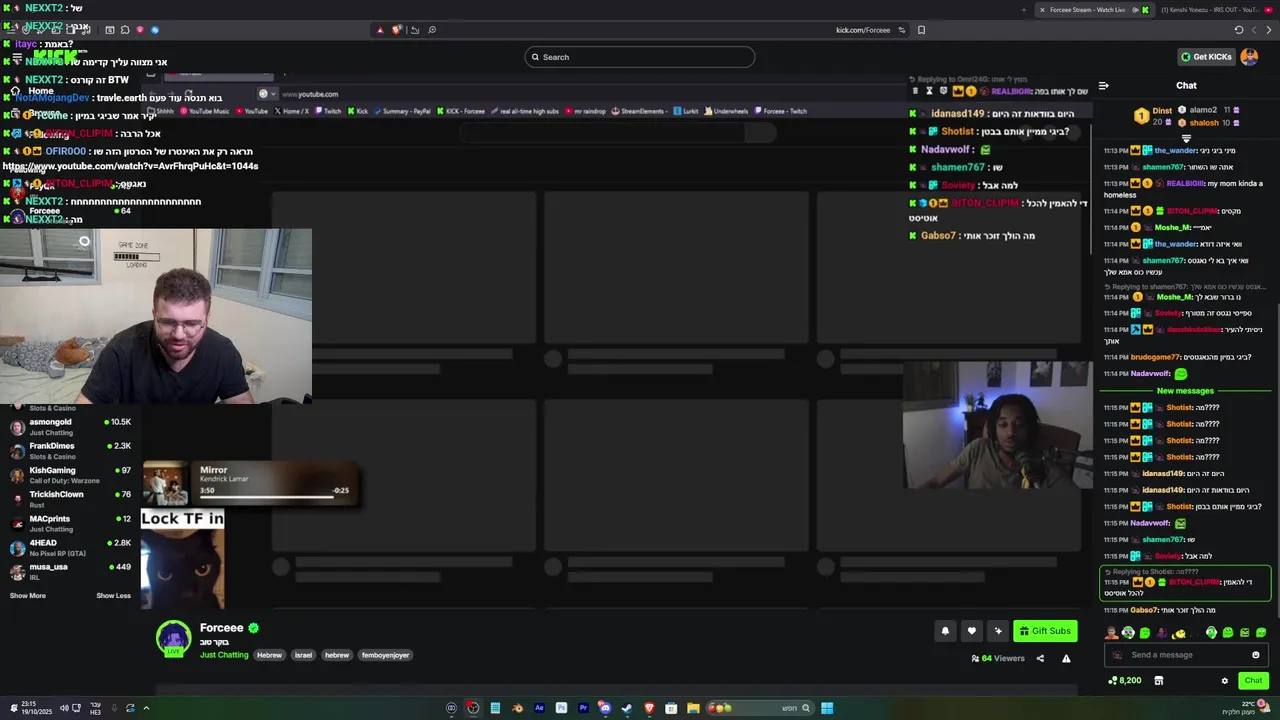Image resolution: width=1280 pixels, height=720 pixels.
Task: Click the Gift Subs button
Action: click(1045, 631)
